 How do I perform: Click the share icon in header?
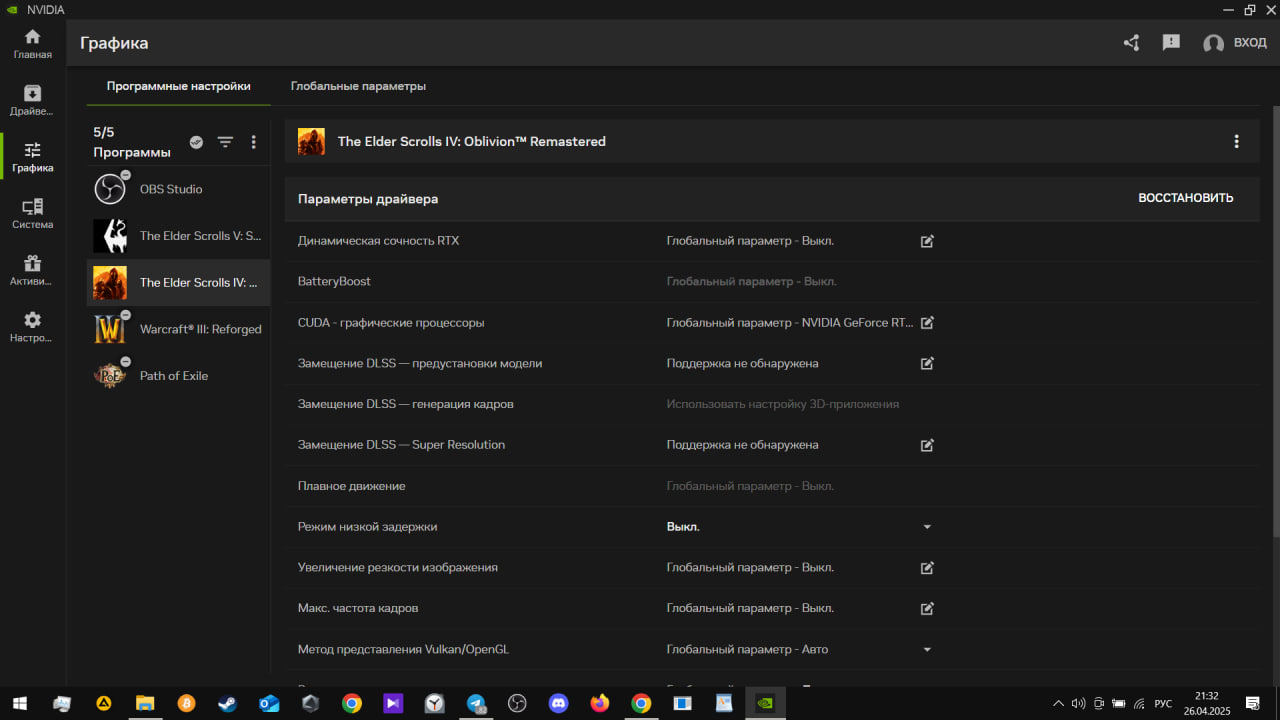coord(1131,43)
